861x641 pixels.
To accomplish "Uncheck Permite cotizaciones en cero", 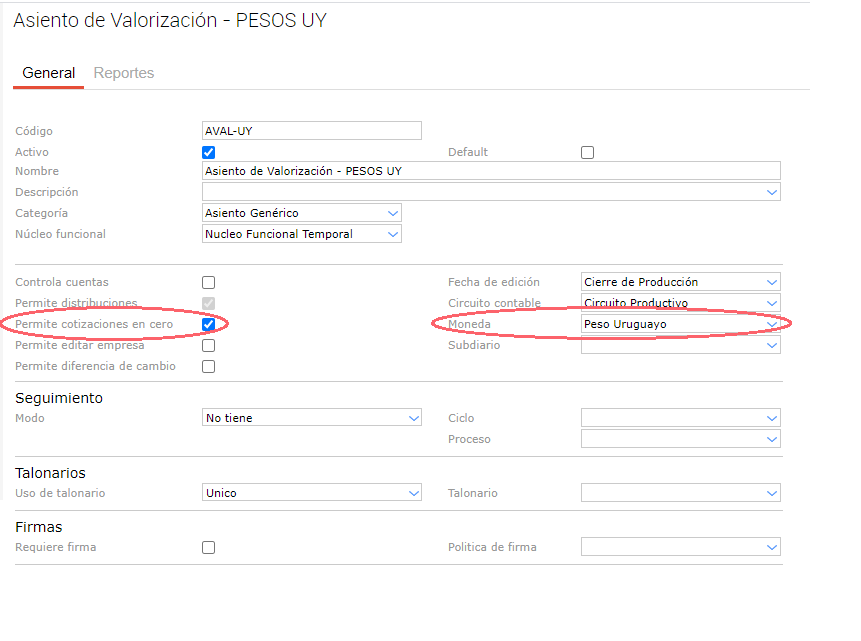I will coord(209,325).
